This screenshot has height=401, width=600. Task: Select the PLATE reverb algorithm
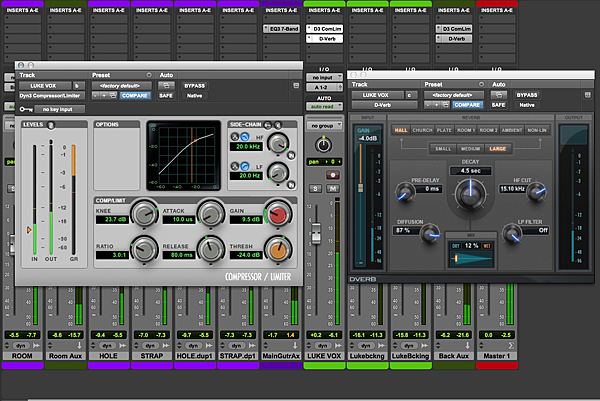[x=444, y=130]
